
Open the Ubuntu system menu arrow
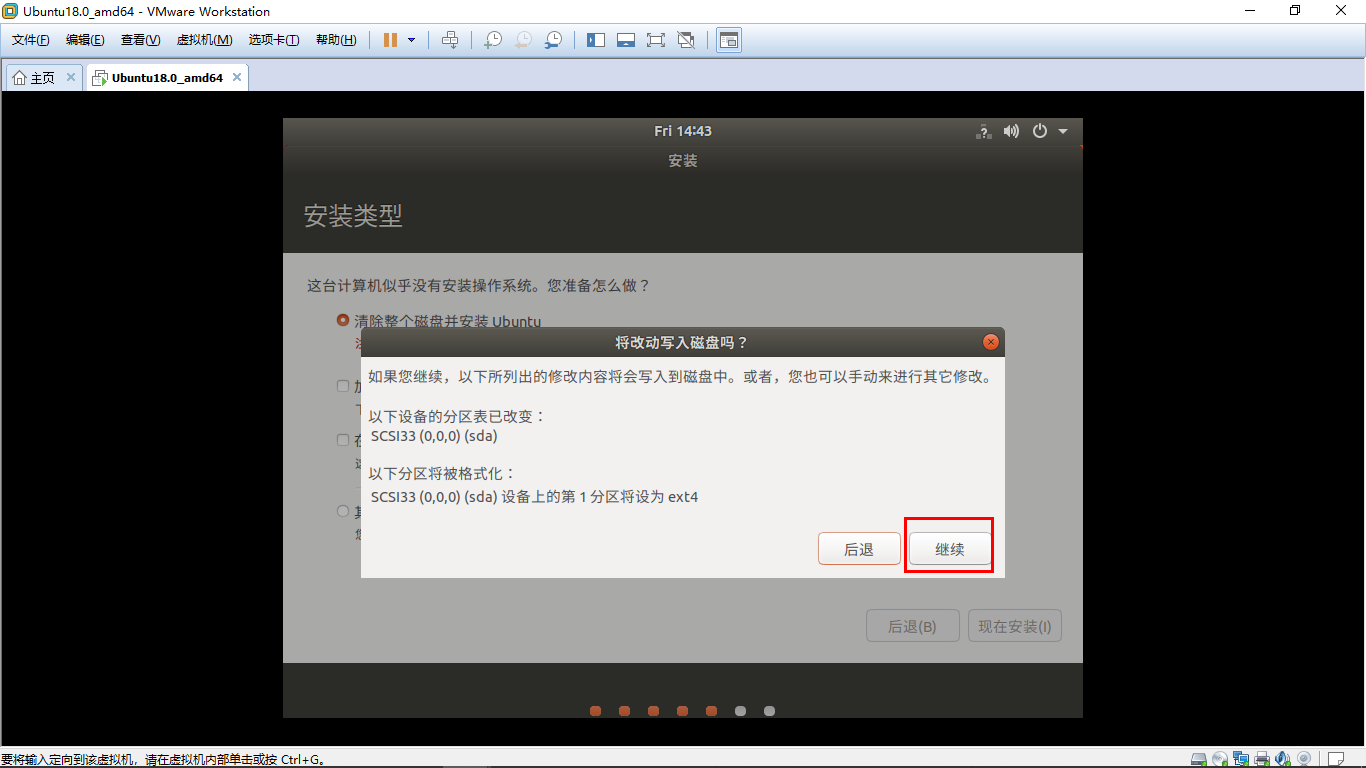[1063, 131]
